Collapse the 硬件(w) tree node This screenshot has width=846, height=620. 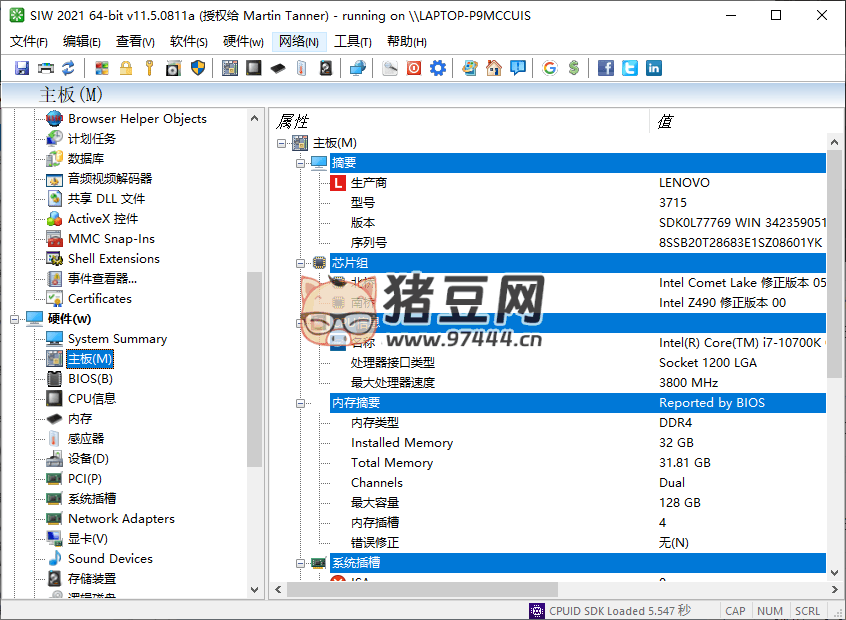click(x=14, y=319)
